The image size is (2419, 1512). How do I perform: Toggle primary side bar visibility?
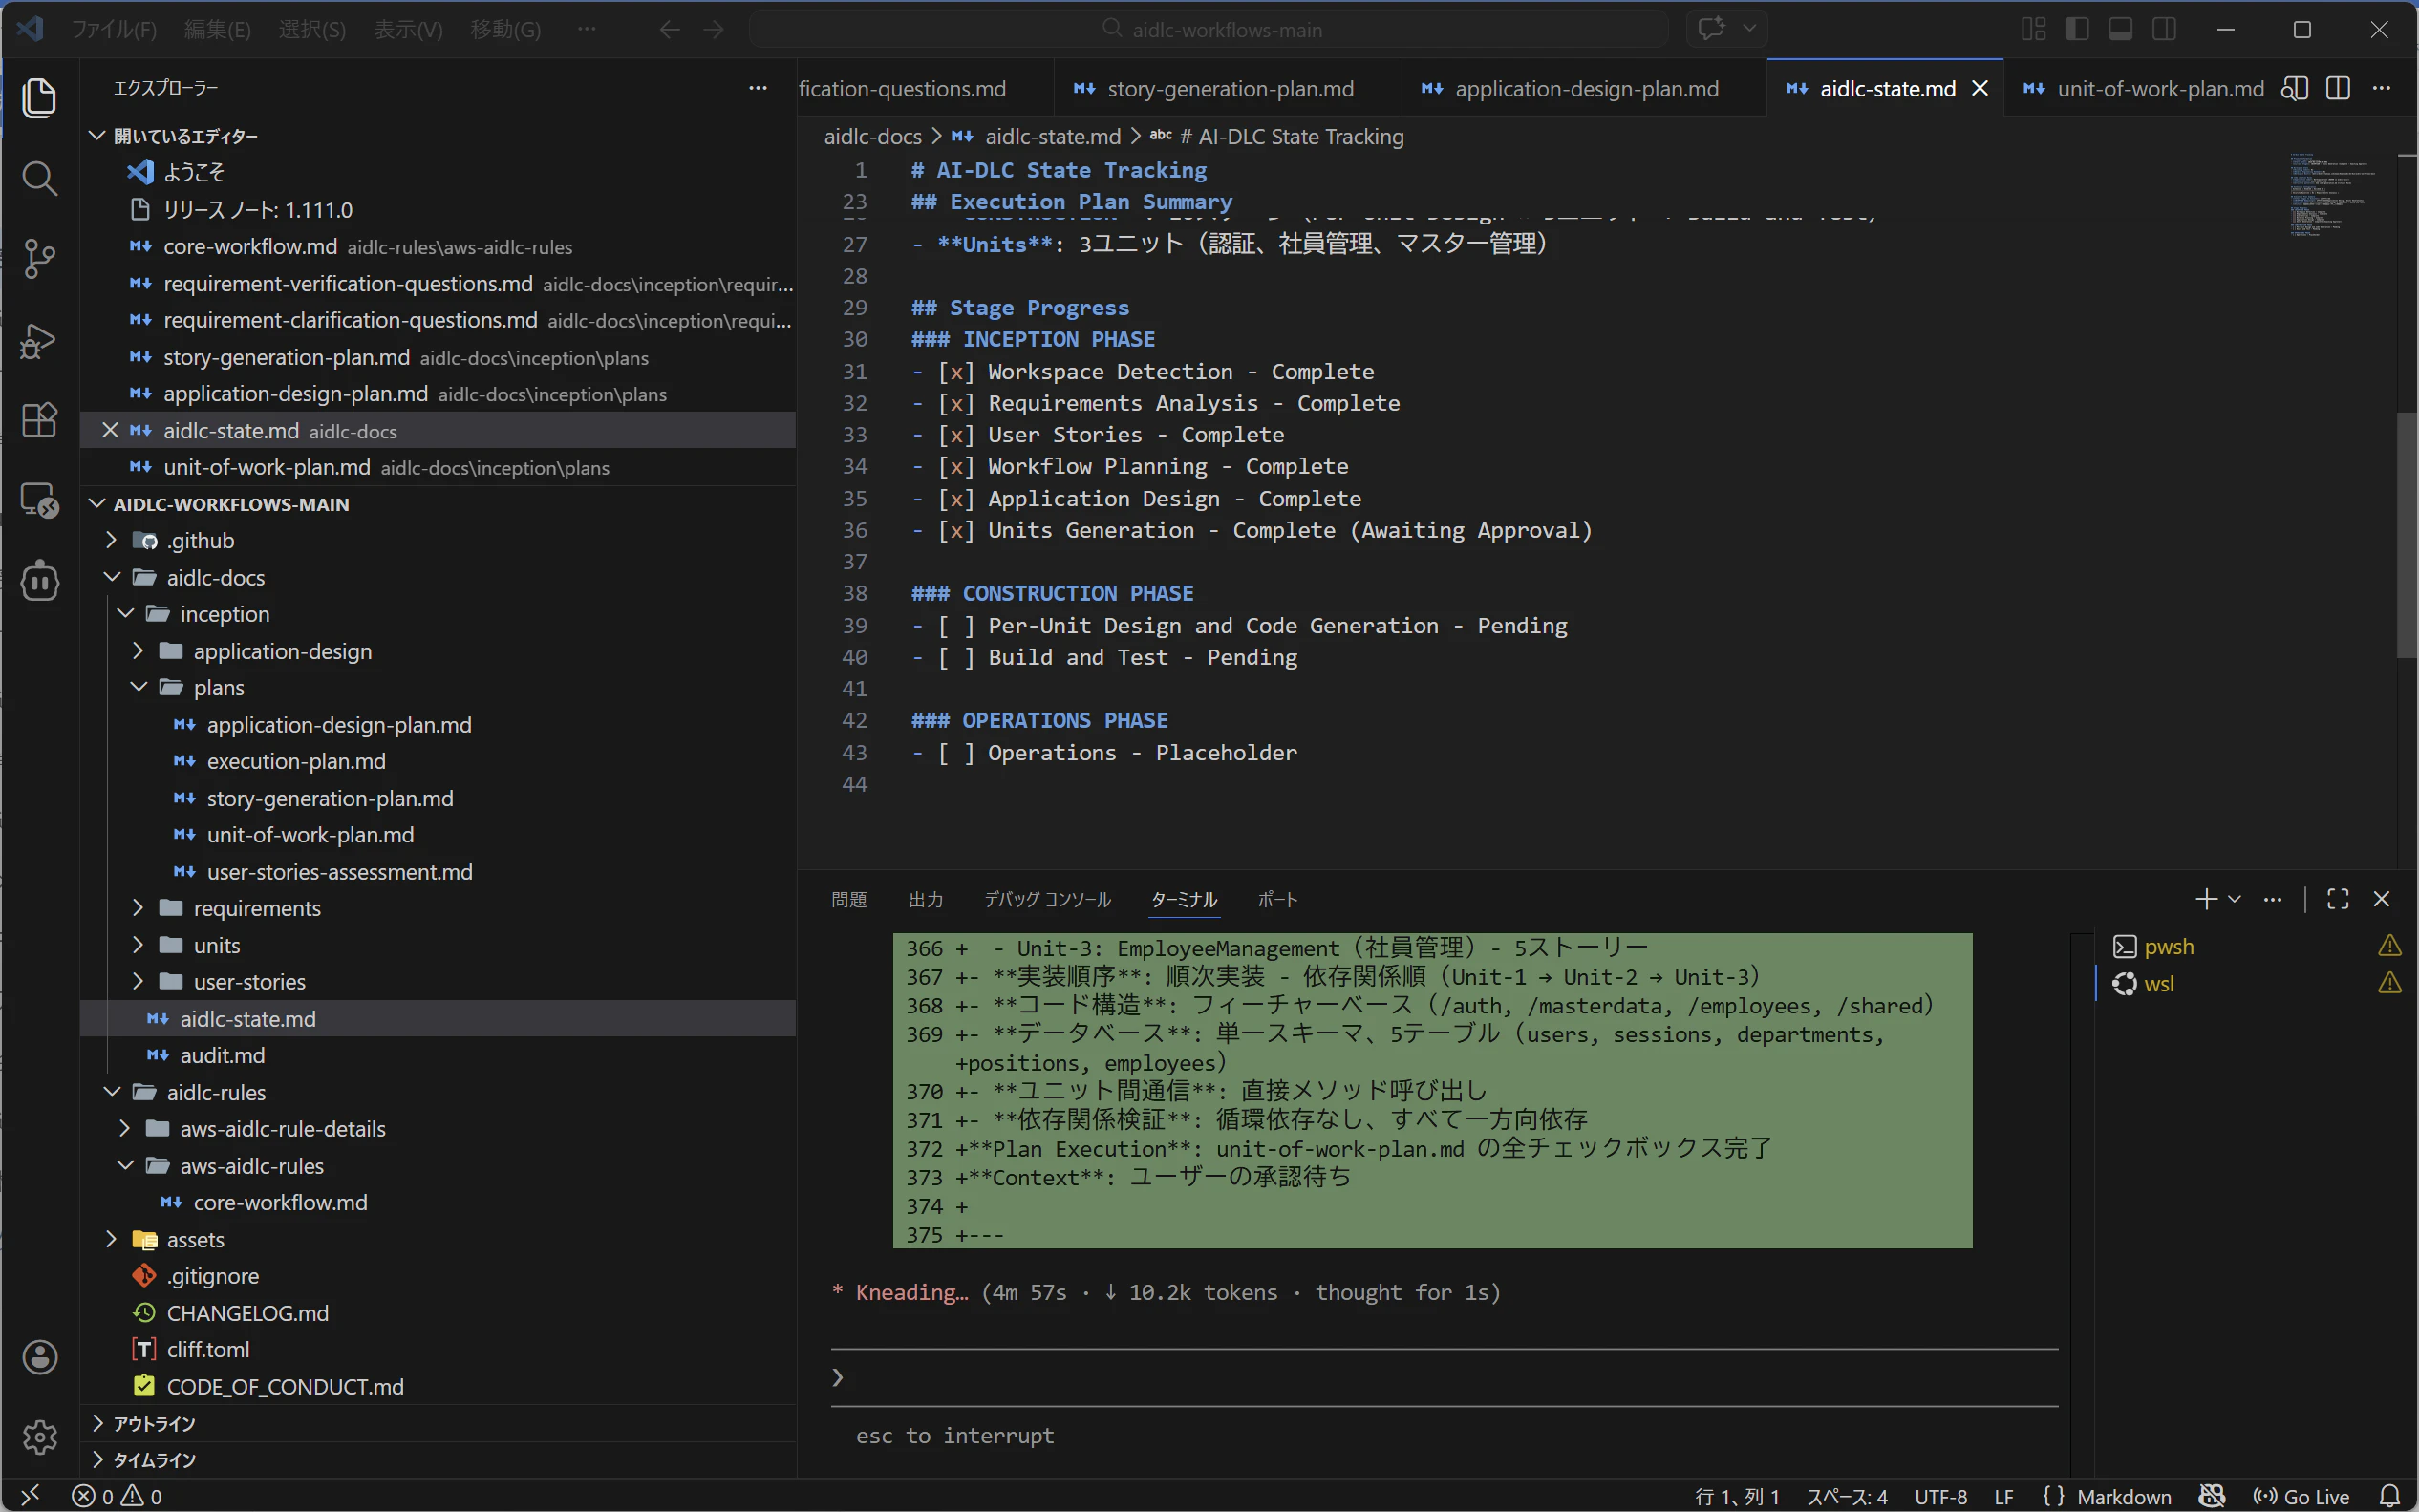click(2077, 29)
